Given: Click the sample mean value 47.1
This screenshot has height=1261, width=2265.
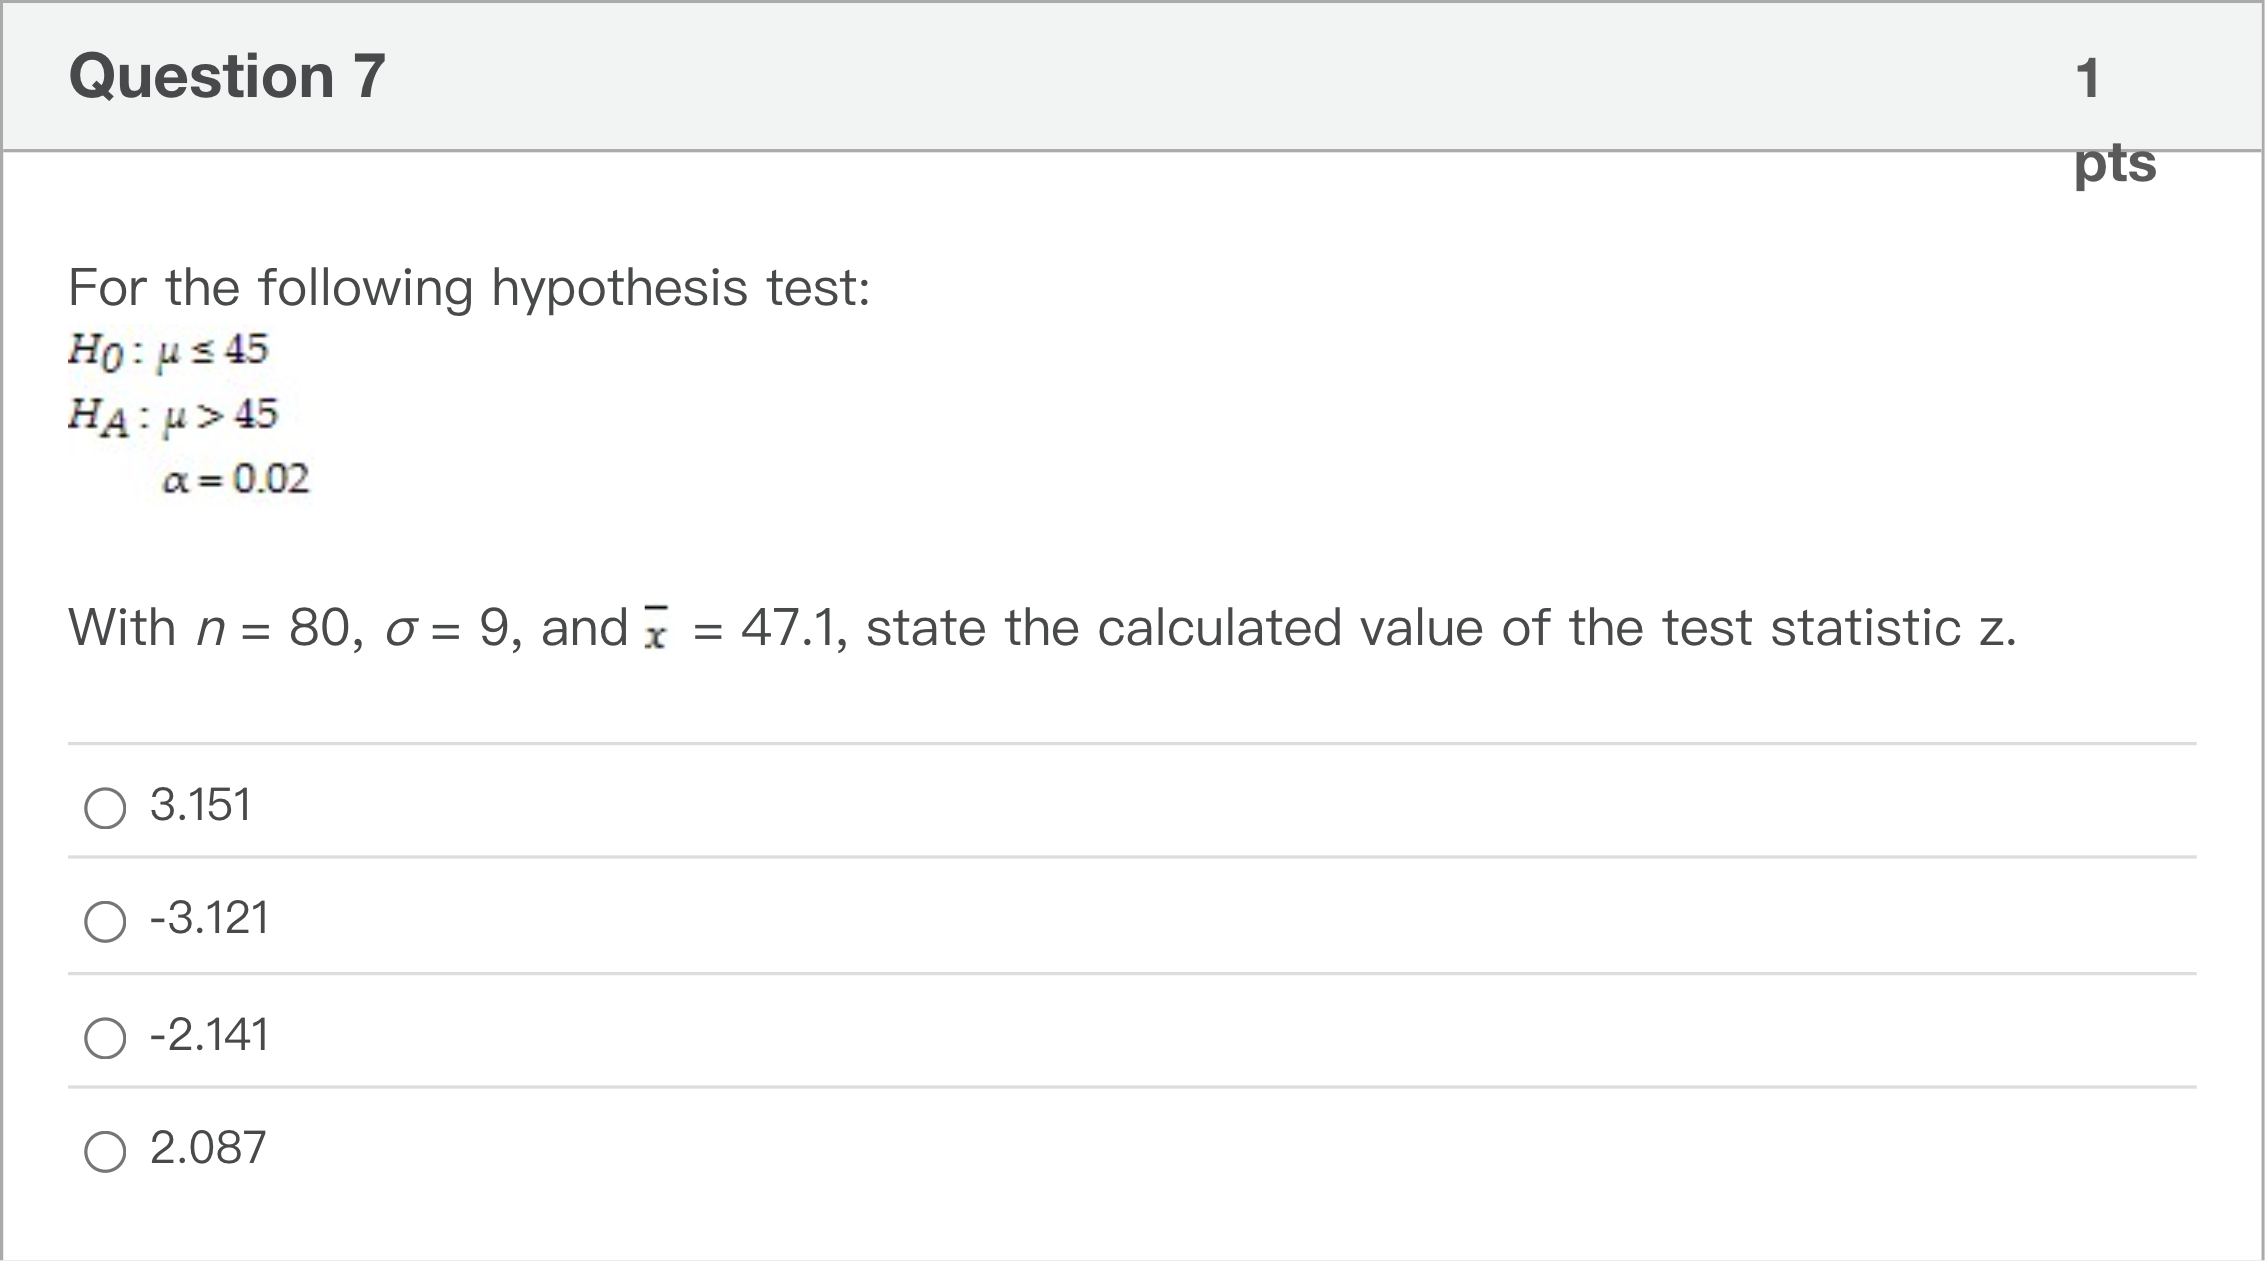Looking at the screenshot, I should click(x=787, y=628).
